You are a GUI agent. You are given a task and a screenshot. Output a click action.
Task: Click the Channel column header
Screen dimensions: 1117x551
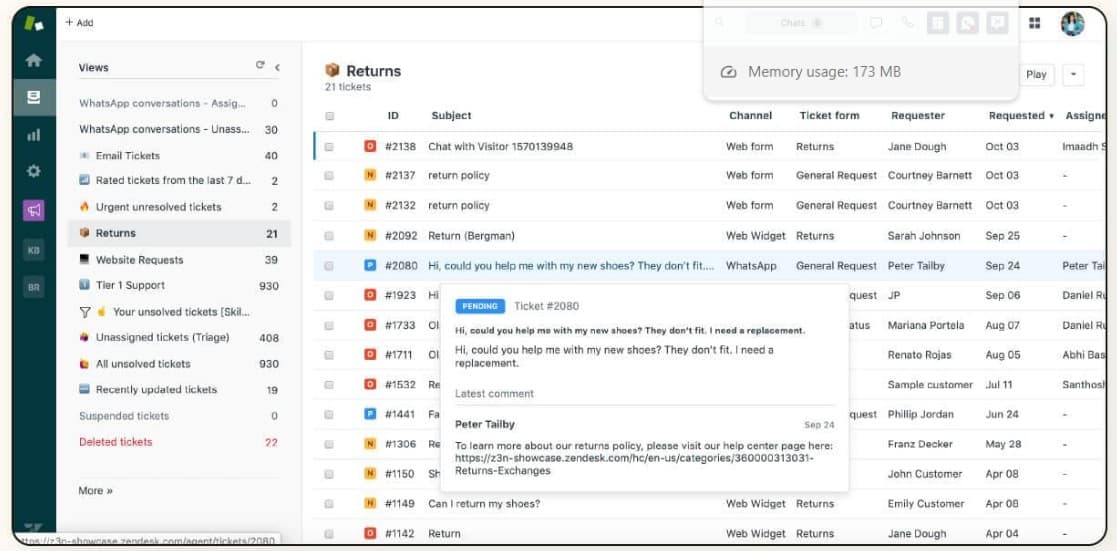point(750,115)
